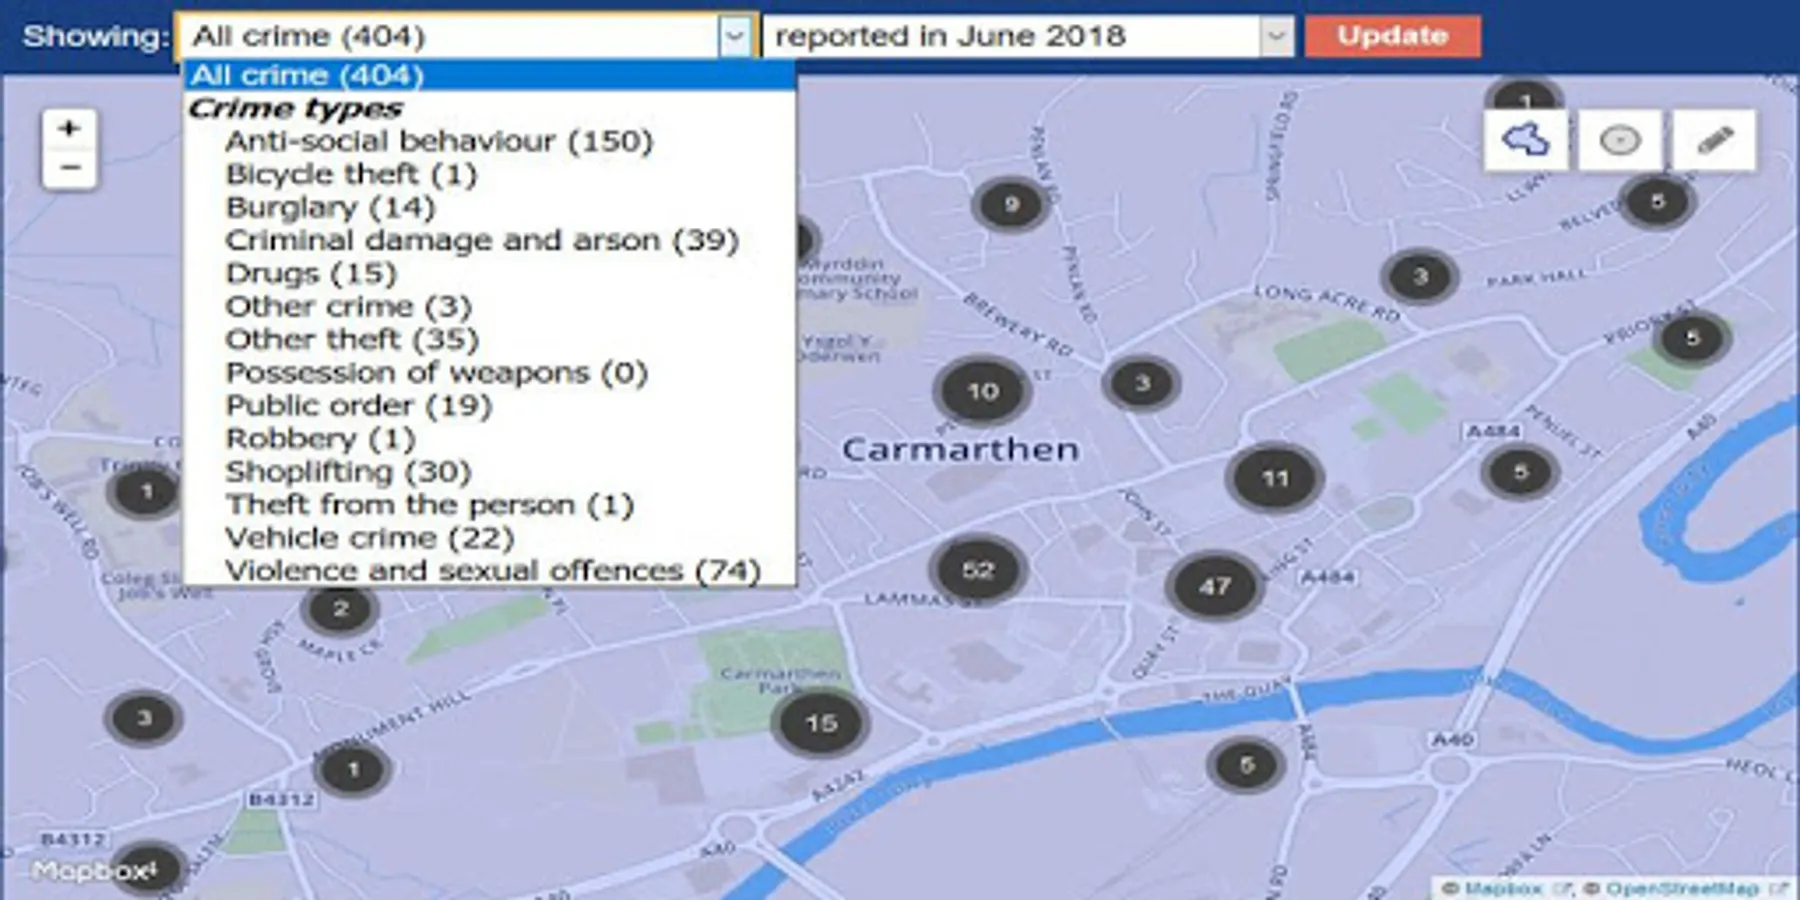Open the 10-crime cluster marker
The height and width of the screenshot is (900, 1800).
[982, 391]
